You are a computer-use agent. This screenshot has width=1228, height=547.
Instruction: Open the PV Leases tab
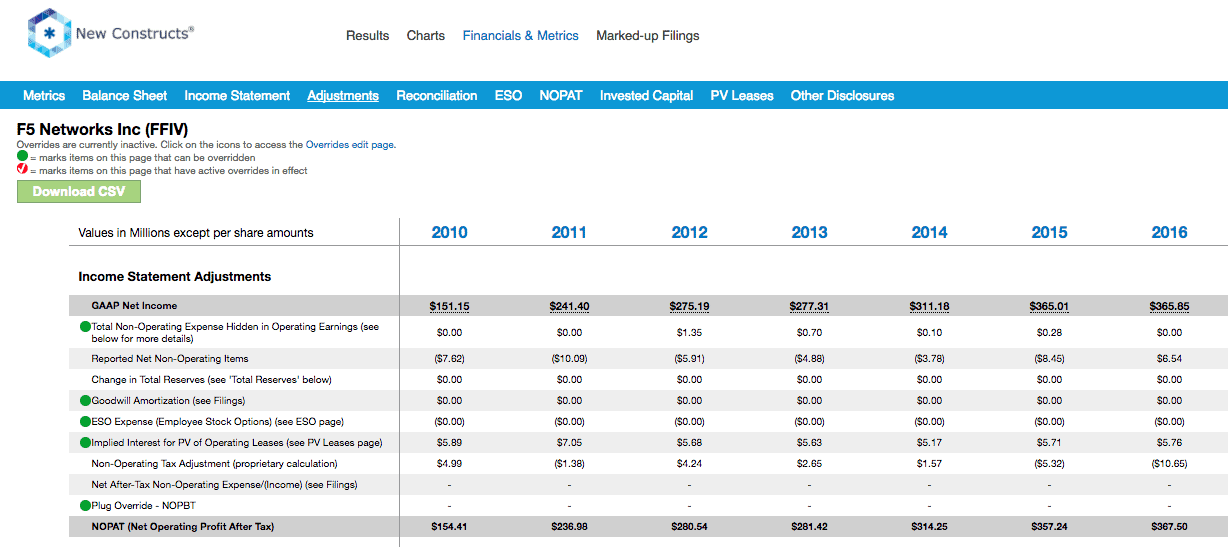[x=742, y=96]
